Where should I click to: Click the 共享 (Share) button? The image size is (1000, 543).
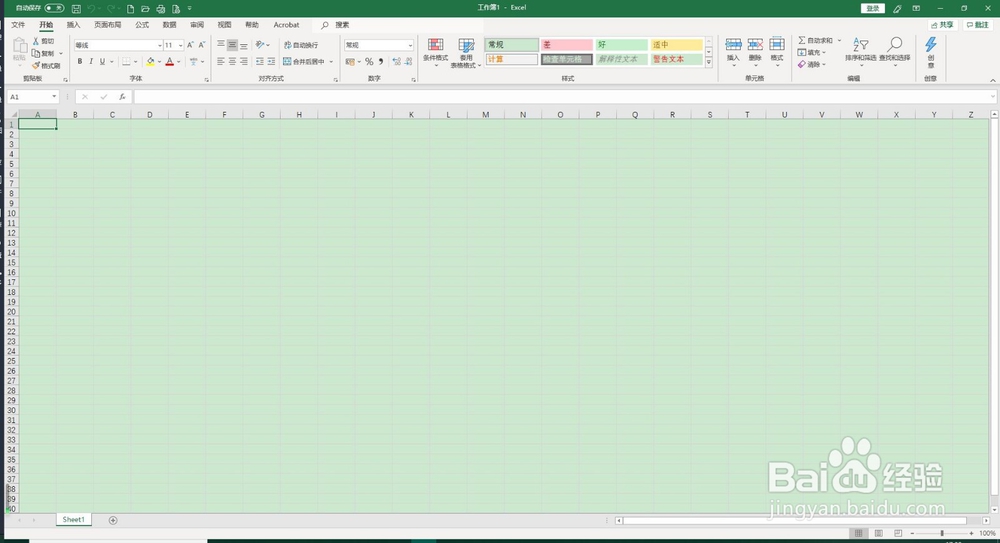click(943, 25)
